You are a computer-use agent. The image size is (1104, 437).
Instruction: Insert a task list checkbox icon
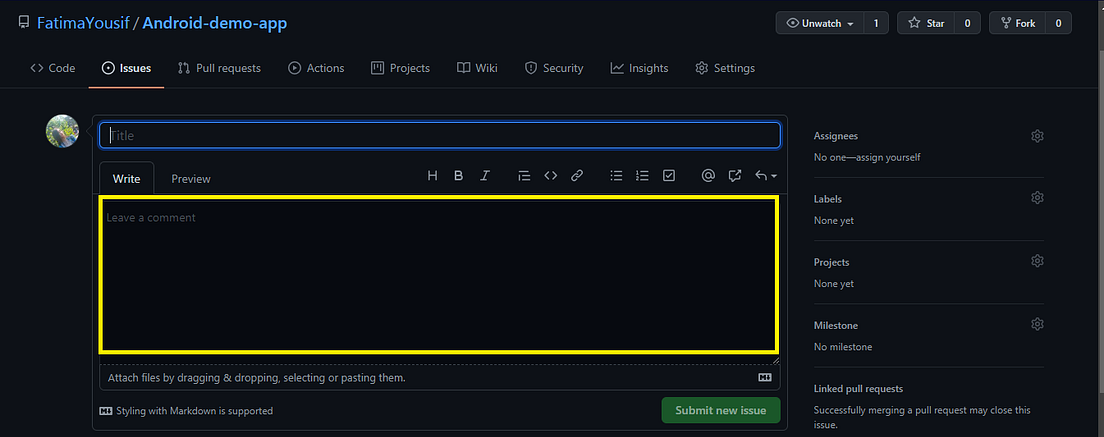click(669, 176)
